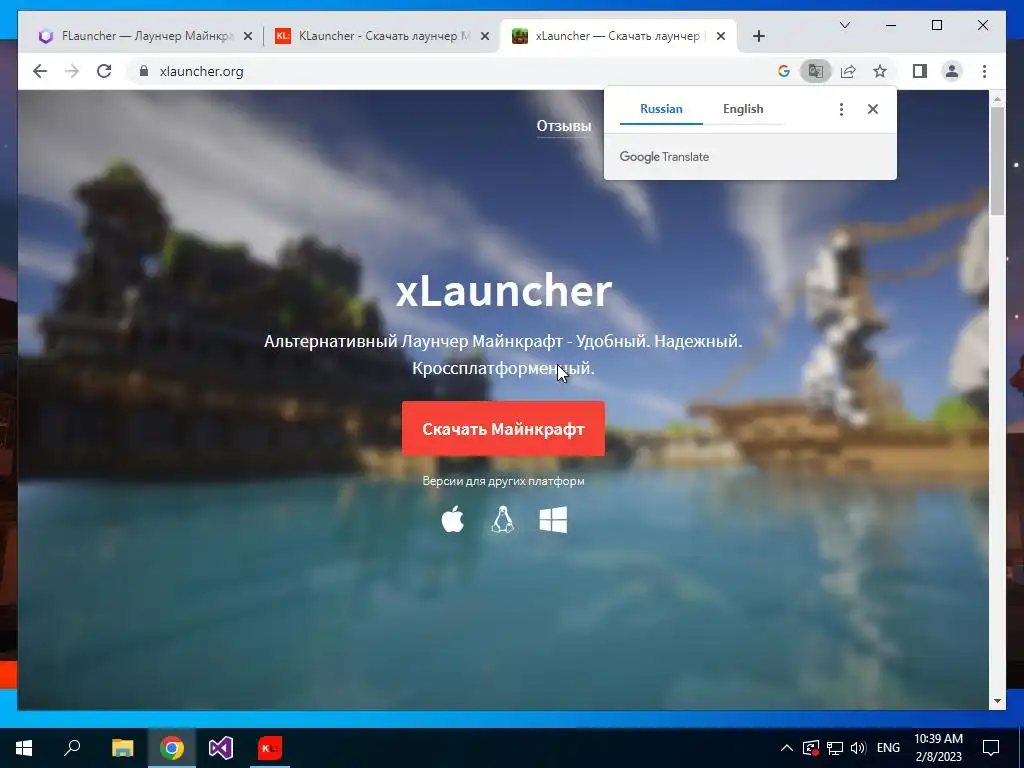
Task: Open the taskbar clock and date
Action: click(938, 748)
